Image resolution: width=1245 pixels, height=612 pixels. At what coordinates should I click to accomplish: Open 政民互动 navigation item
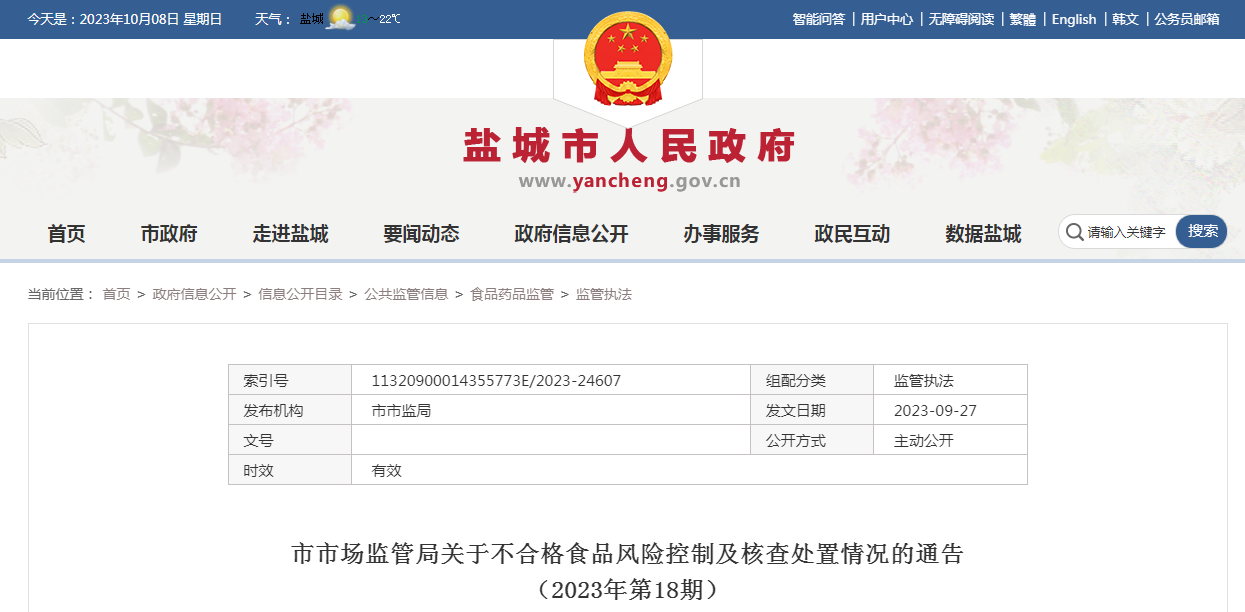pos(852,234)
